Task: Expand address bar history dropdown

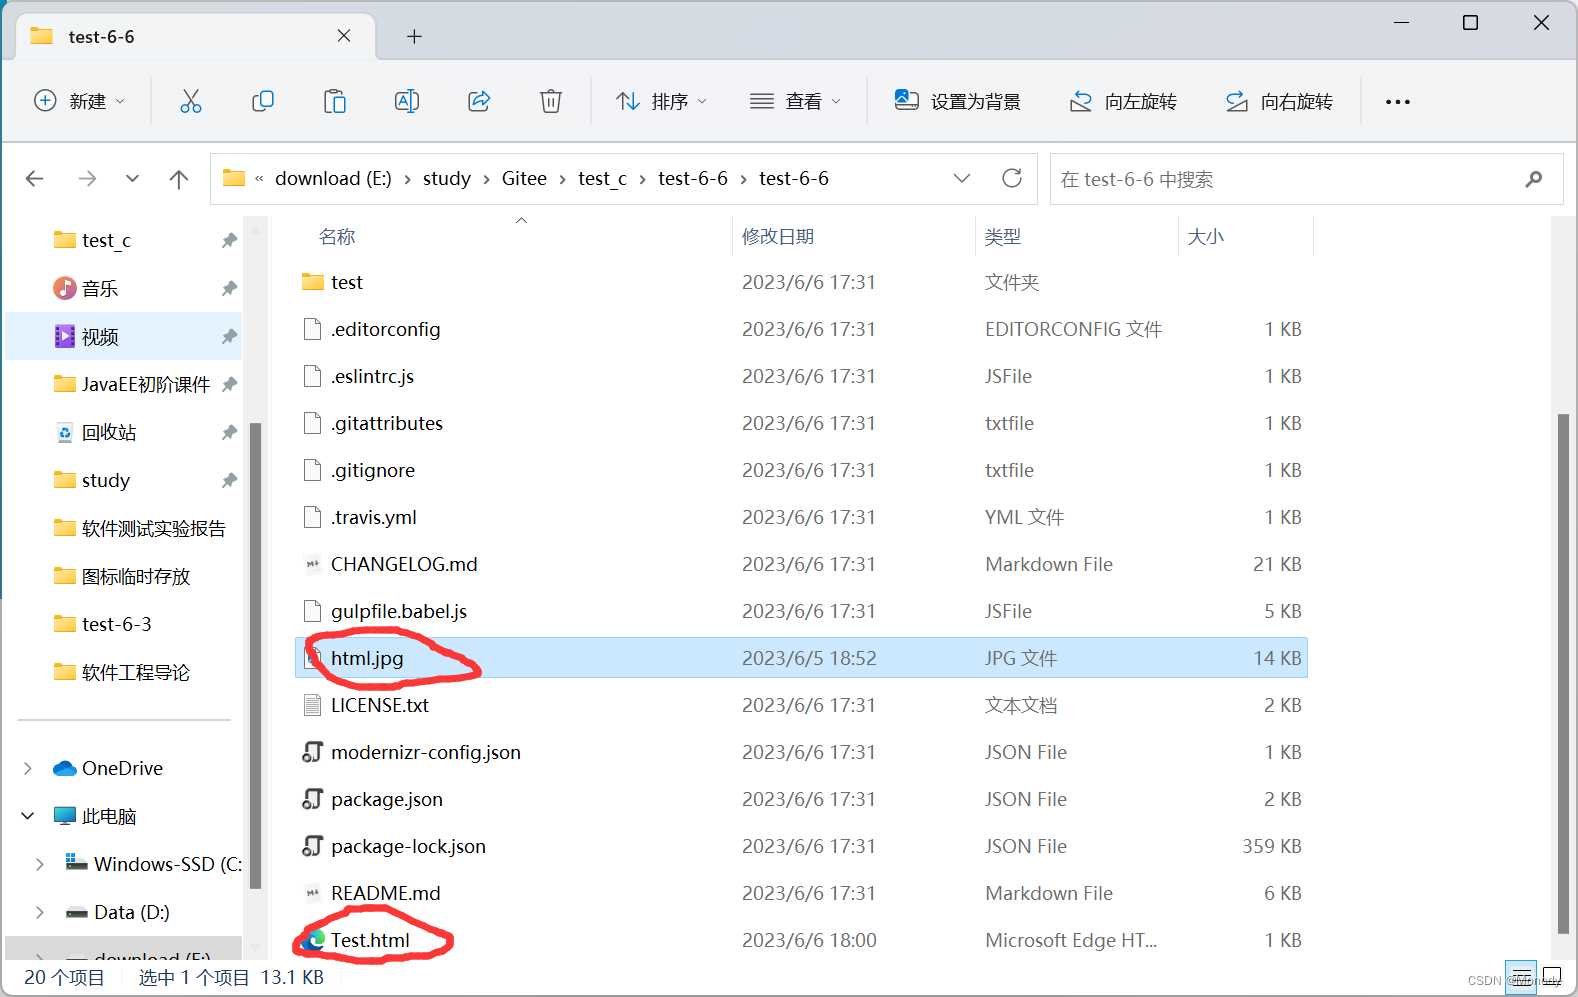Action: [x=962, y=178]
